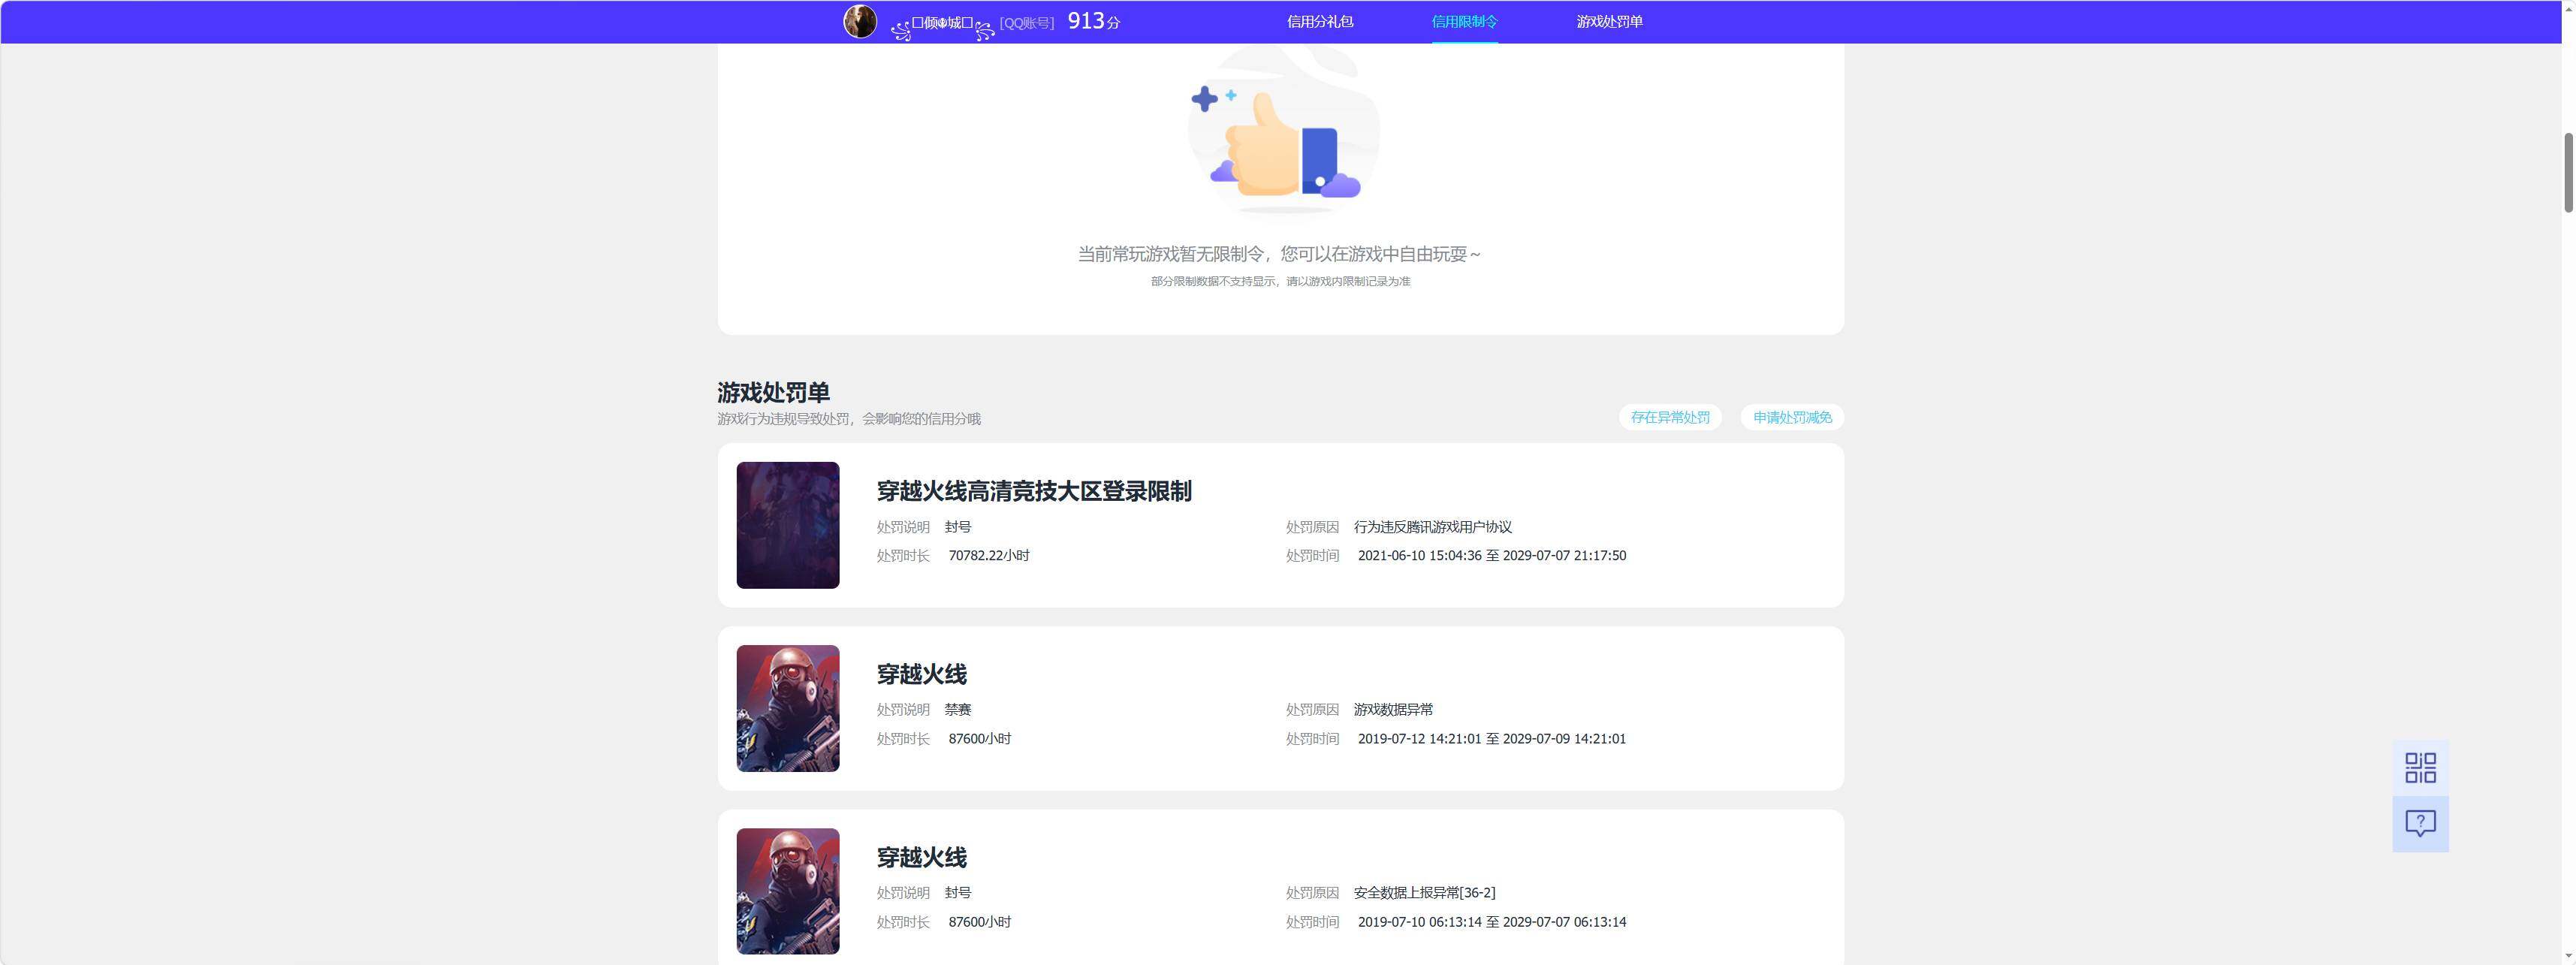Click the 游戏处罚单 section heading
This screenshot has height=965, width=2576.
773,392
